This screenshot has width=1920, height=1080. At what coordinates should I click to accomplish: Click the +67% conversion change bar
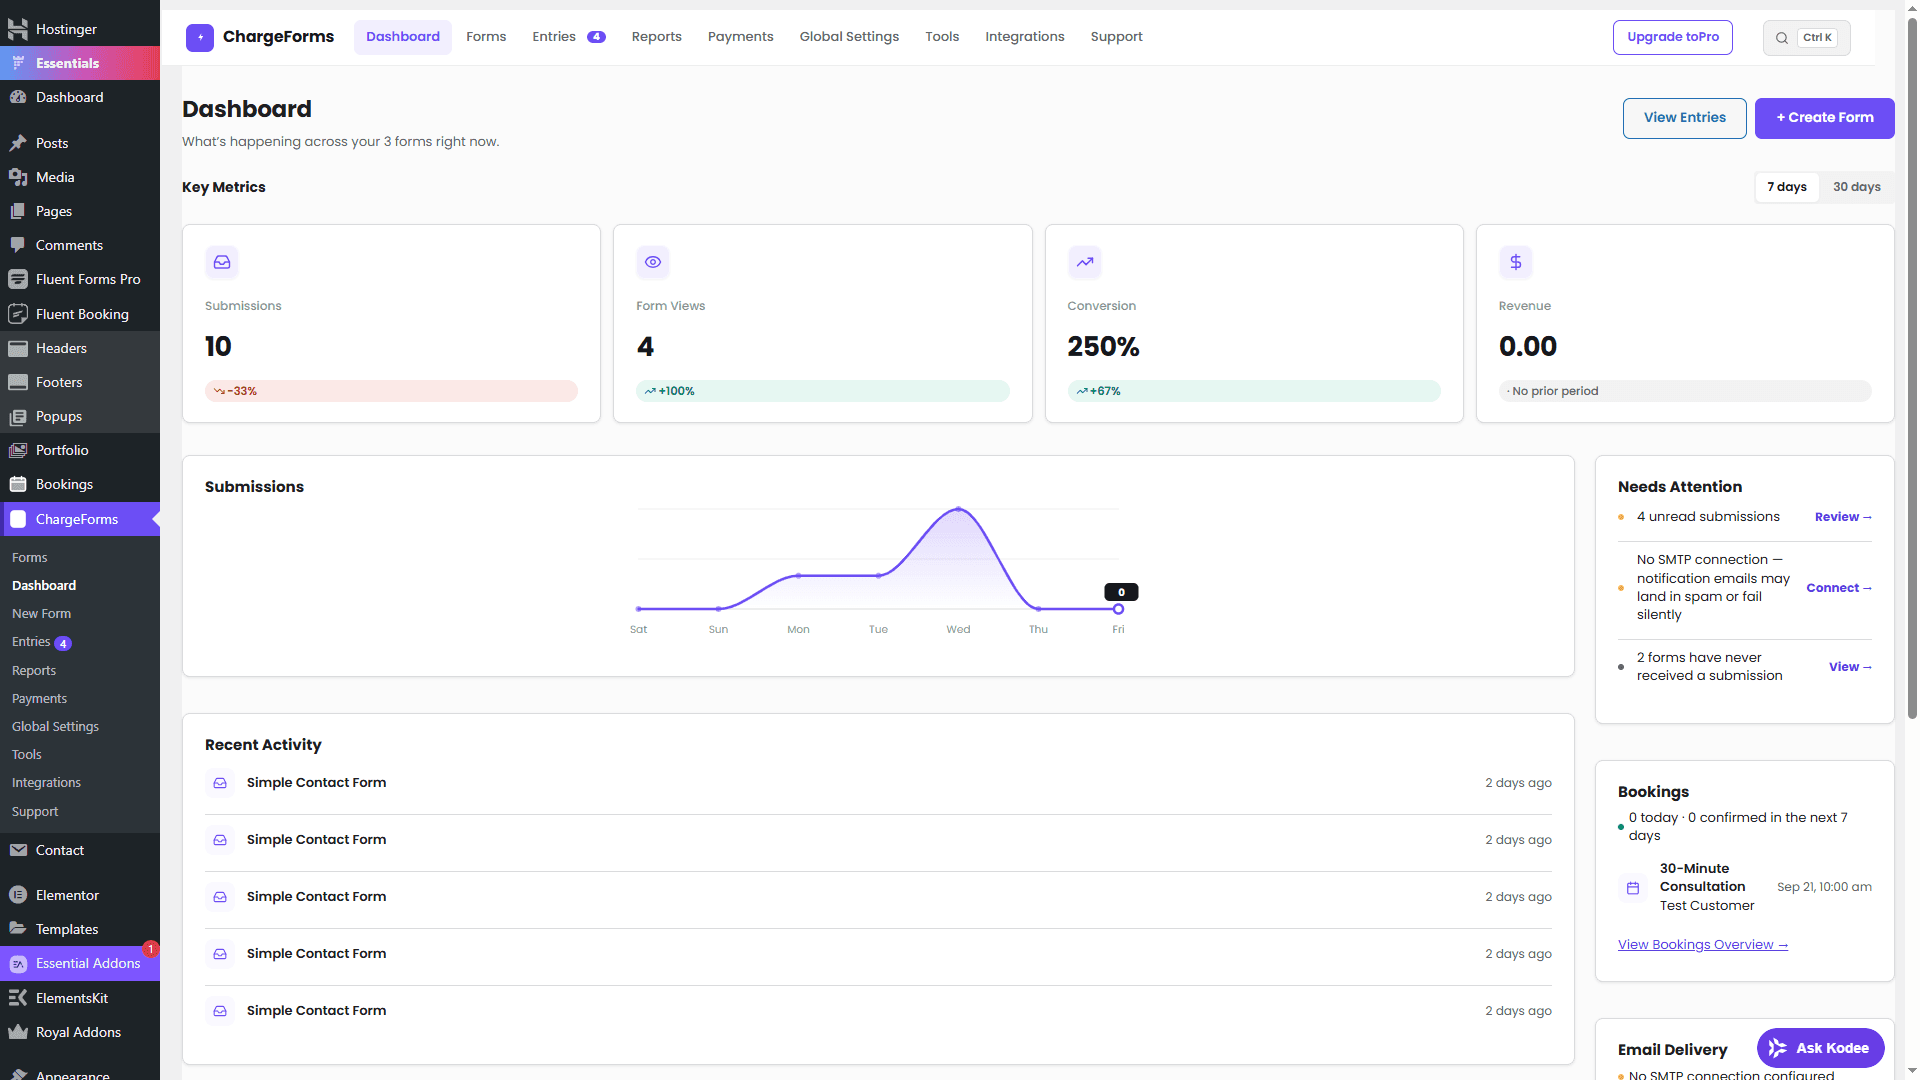[x=1254, y=391]
